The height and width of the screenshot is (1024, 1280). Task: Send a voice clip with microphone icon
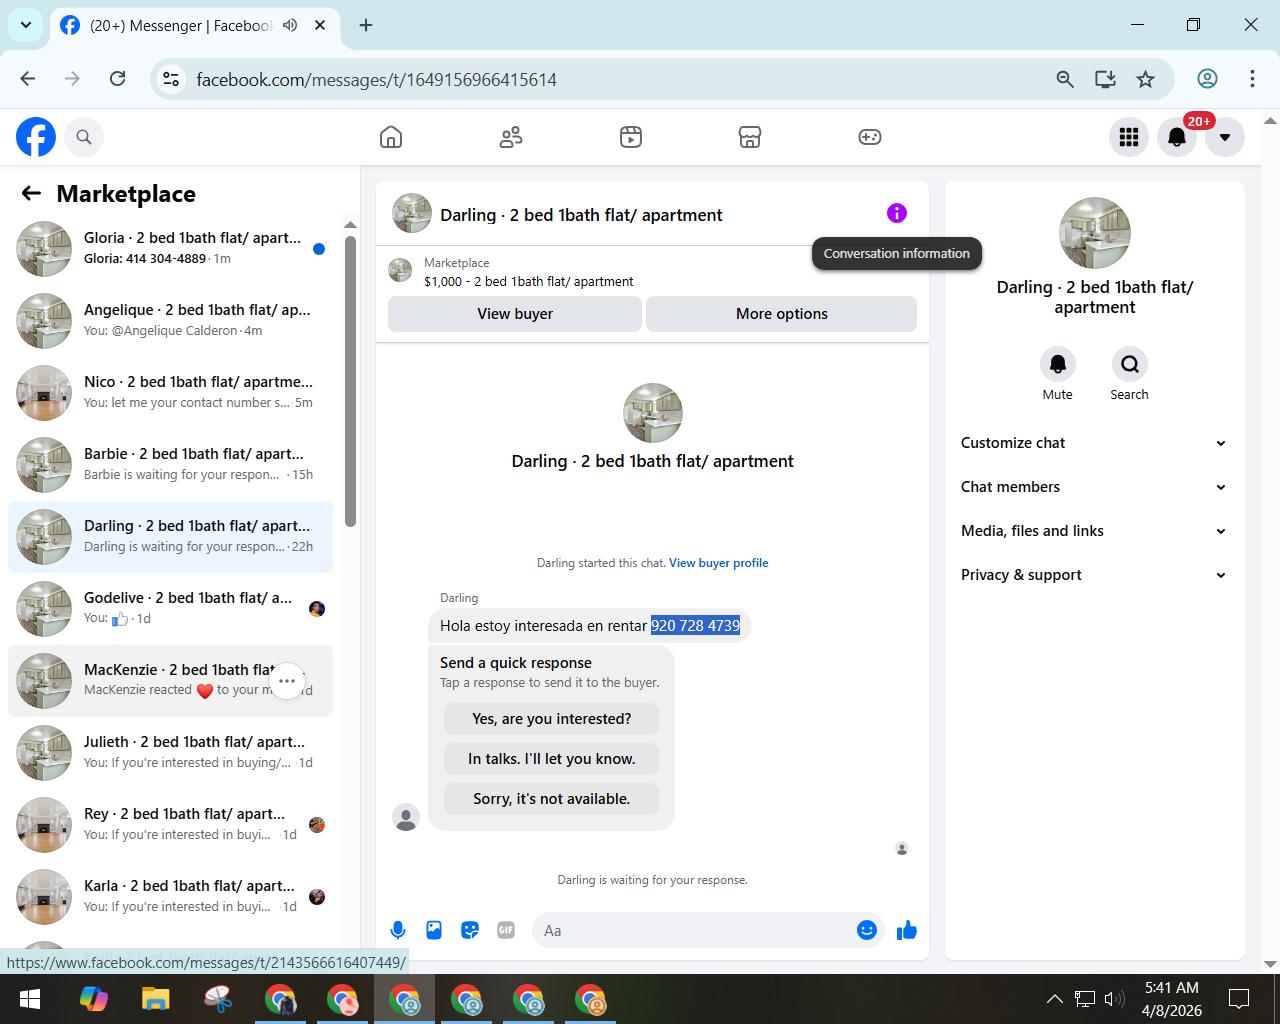point(398,931)
